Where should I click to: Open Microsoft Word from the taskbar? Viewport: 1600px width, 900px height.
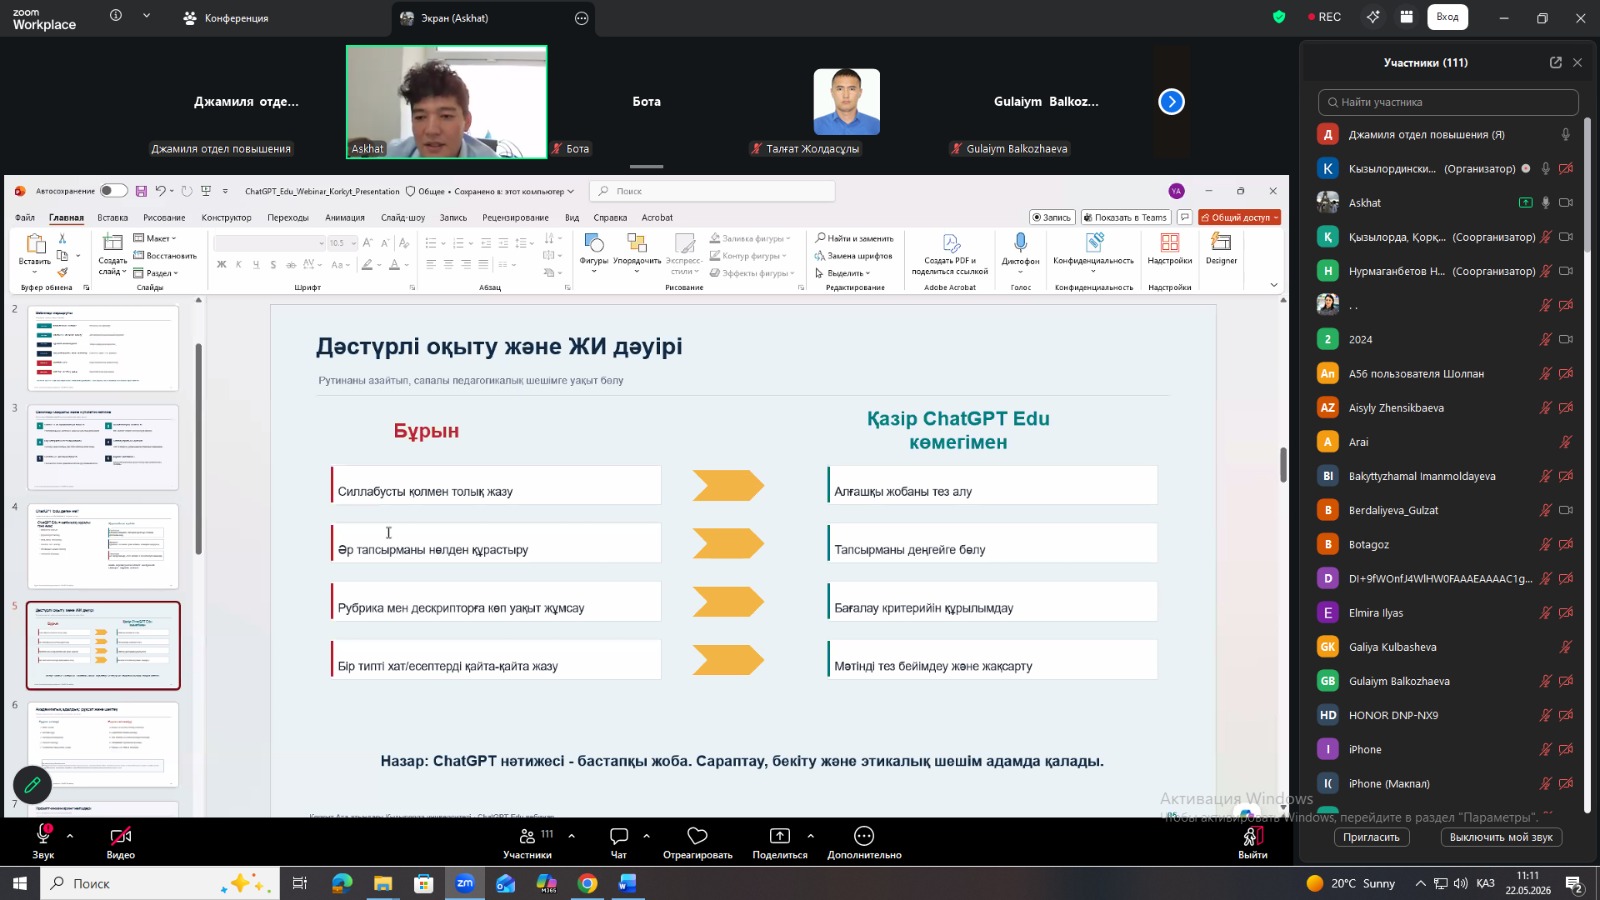click(627, 883)
